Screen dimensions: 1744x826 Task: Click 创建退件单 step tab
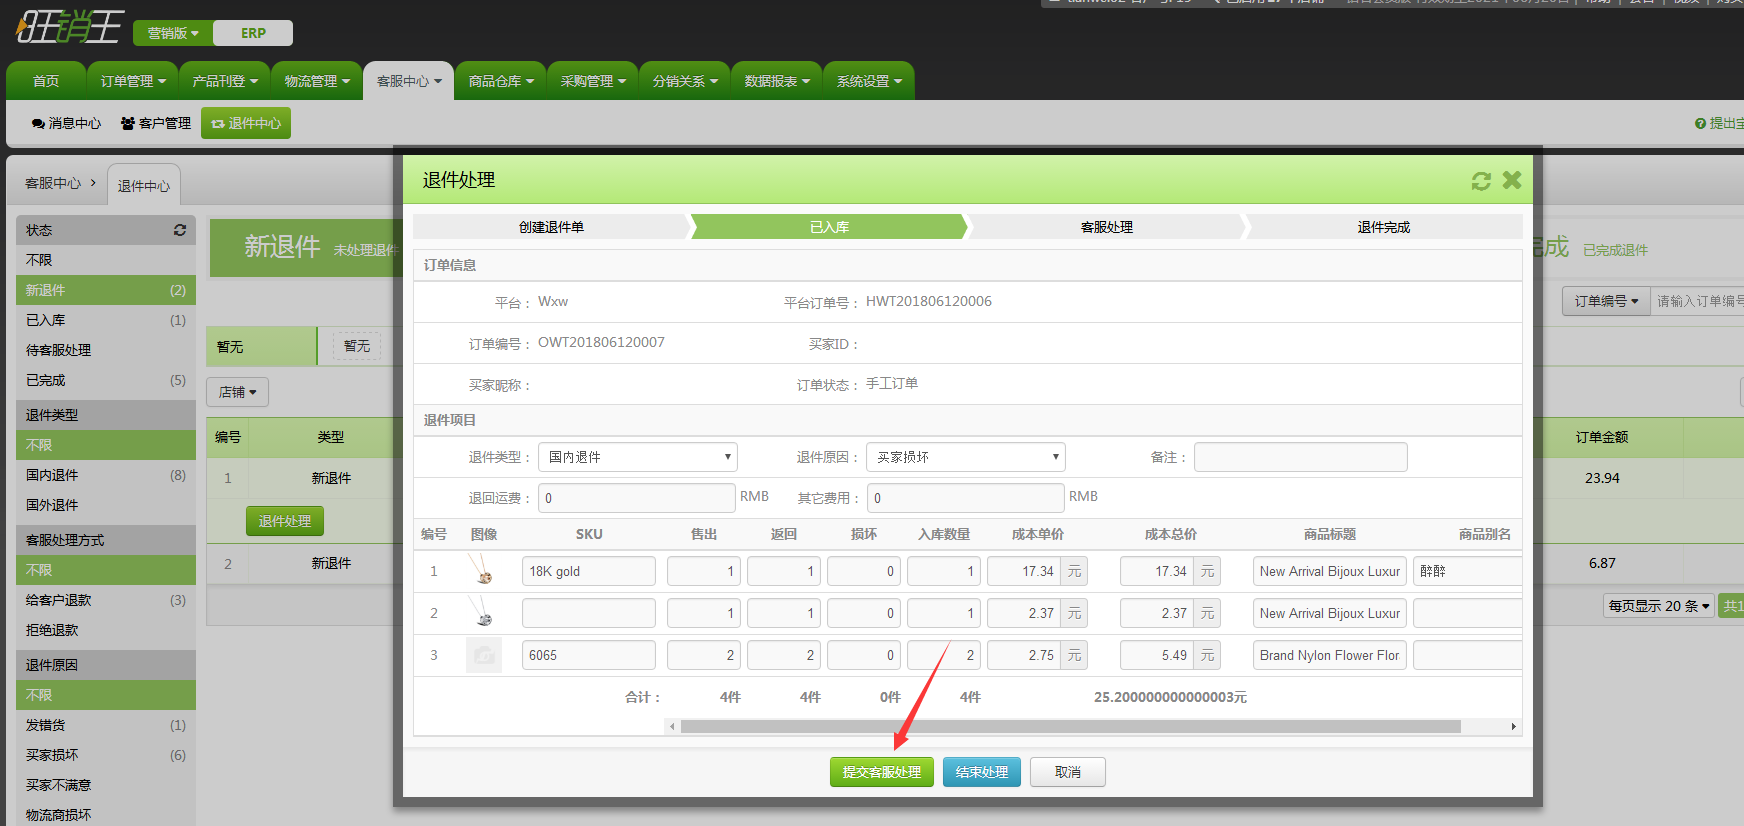coord(551,227)
